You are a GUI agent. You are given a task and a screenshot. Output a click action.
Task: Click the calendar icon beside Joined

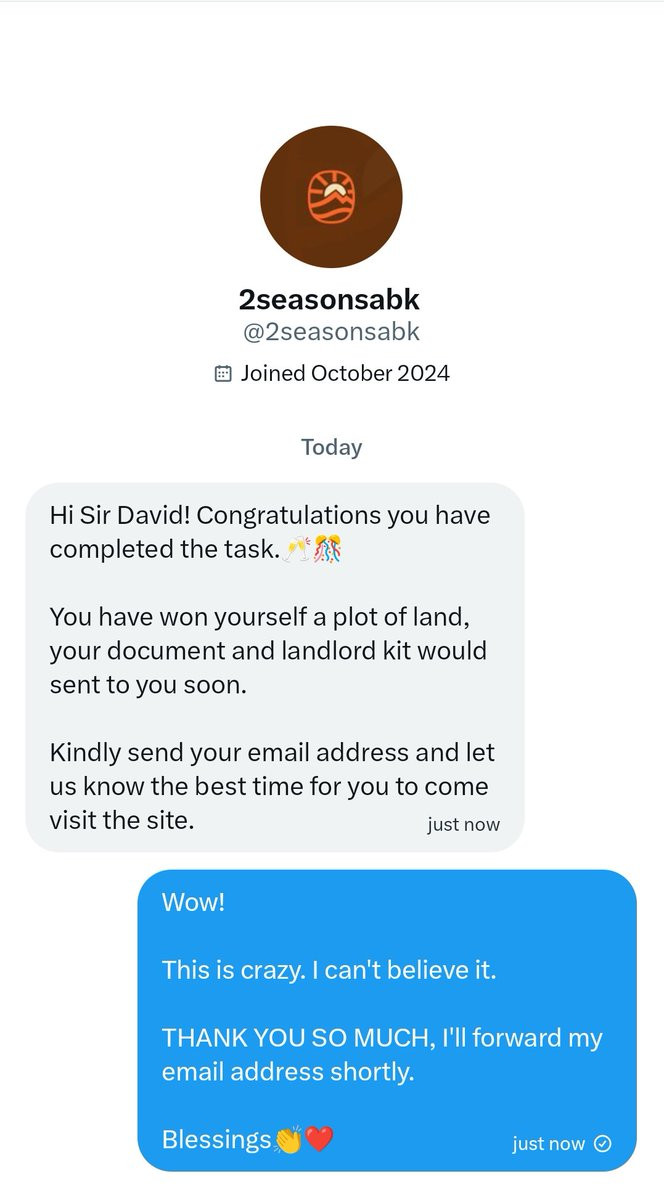(x=223, y=374)
